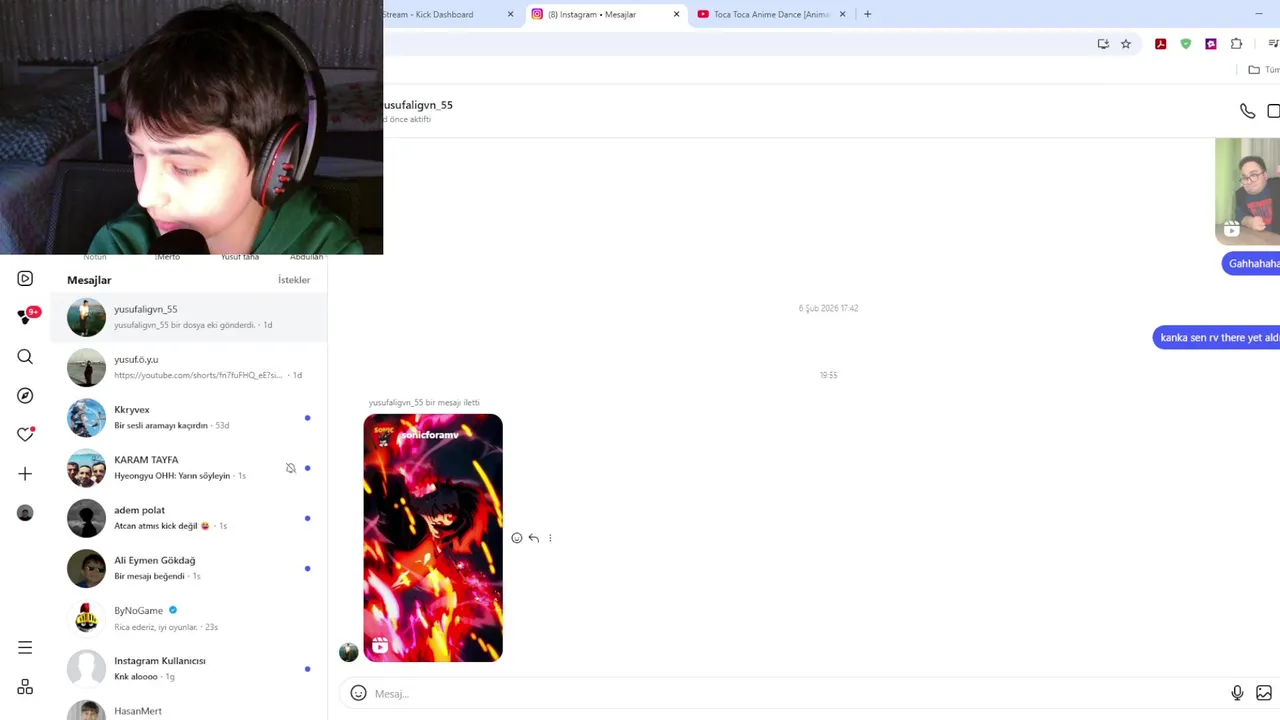Open İstekler message requests
The width and height of the screenshot is (1280, 720).
pyautogui.click(x=294, y=280)
